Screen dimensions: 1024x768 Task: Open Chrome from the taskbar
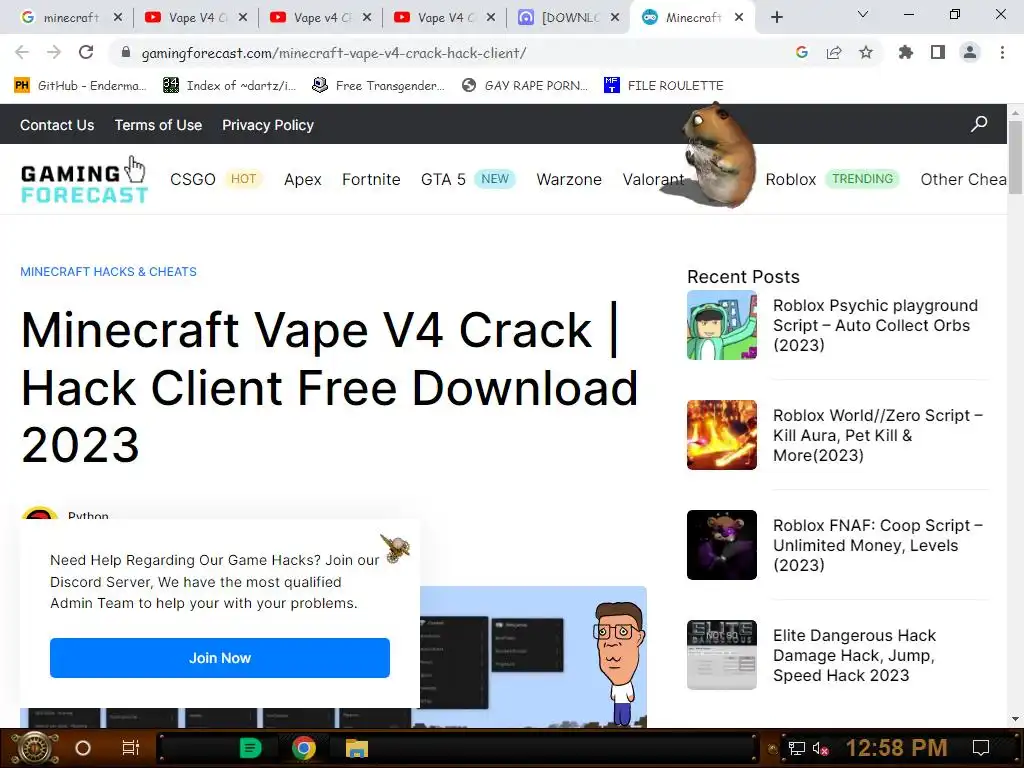(304, 748)
